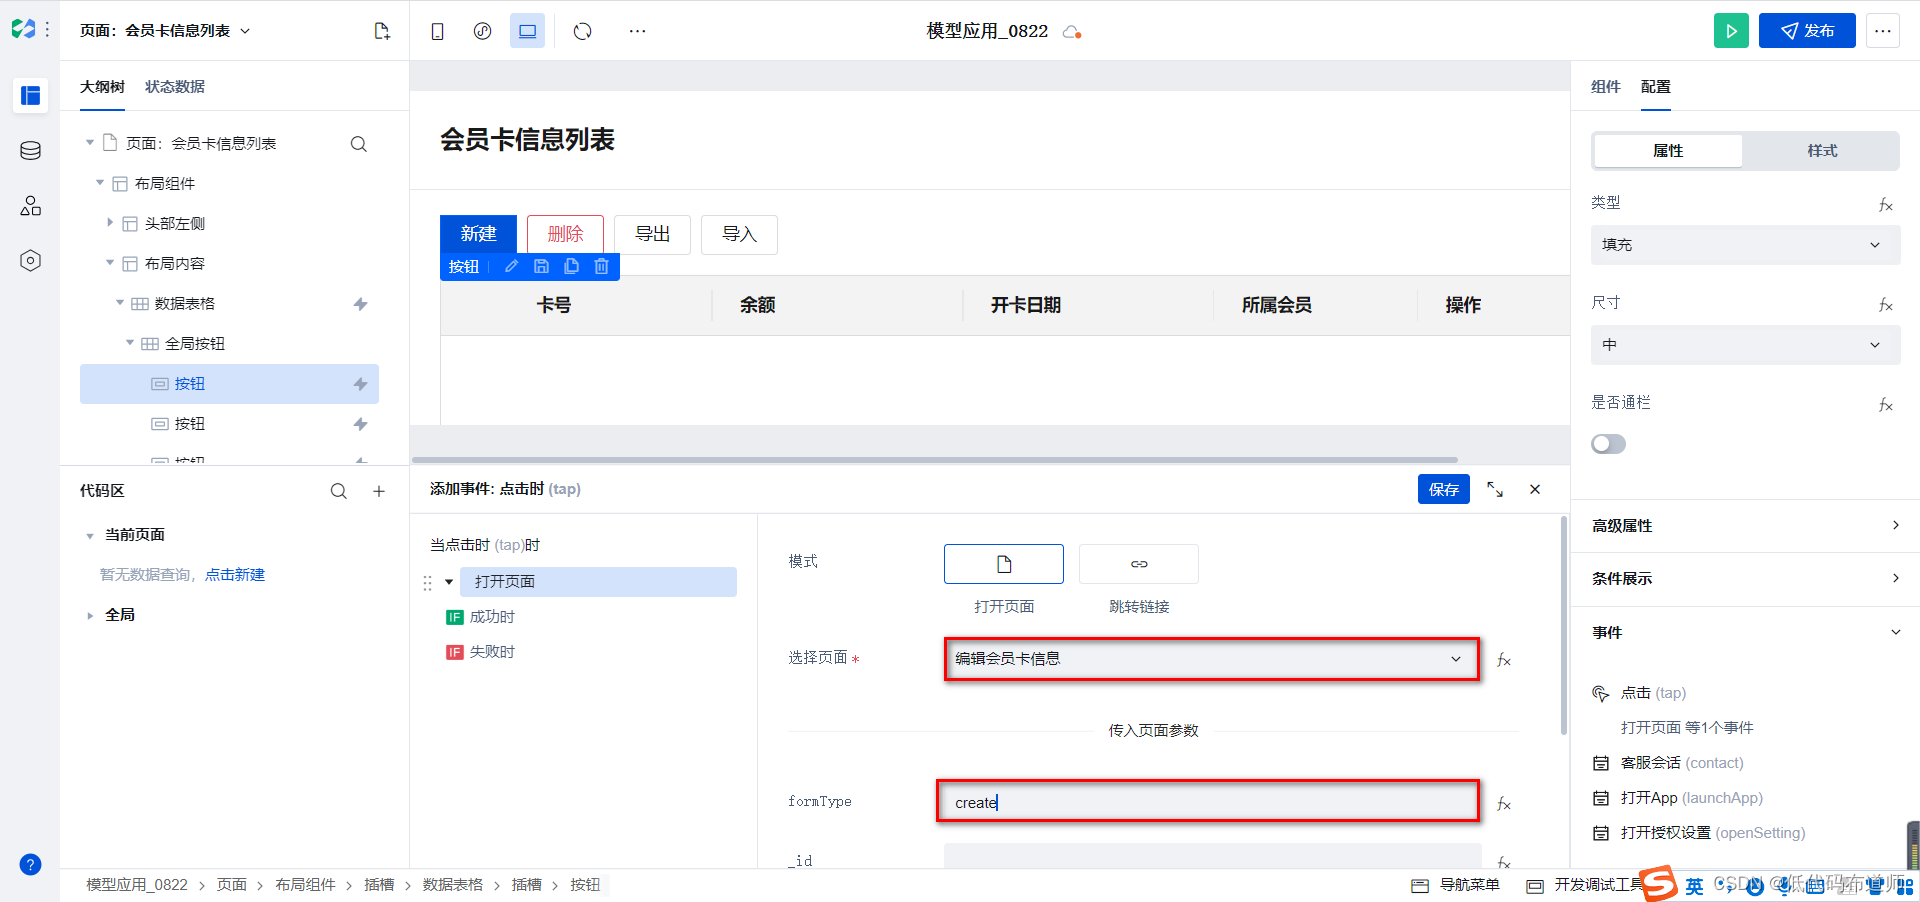
Task: Select the 属性 tab
Action: click(x=1668, y=151)
